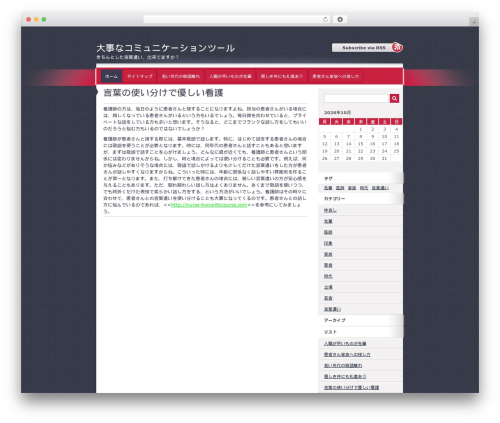Open the site title 大事なコミュニケーションツール
Screen dimensions: 500x423
pos(166,48)
